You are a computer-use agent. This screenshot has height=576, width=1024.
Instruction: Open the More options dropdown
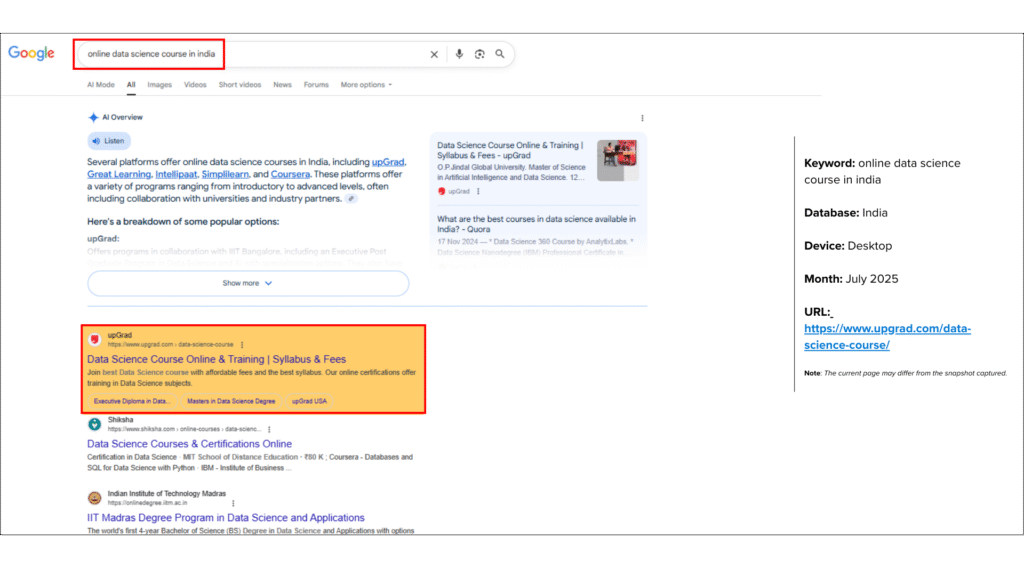pyautogui.click(x=366, y=85)
